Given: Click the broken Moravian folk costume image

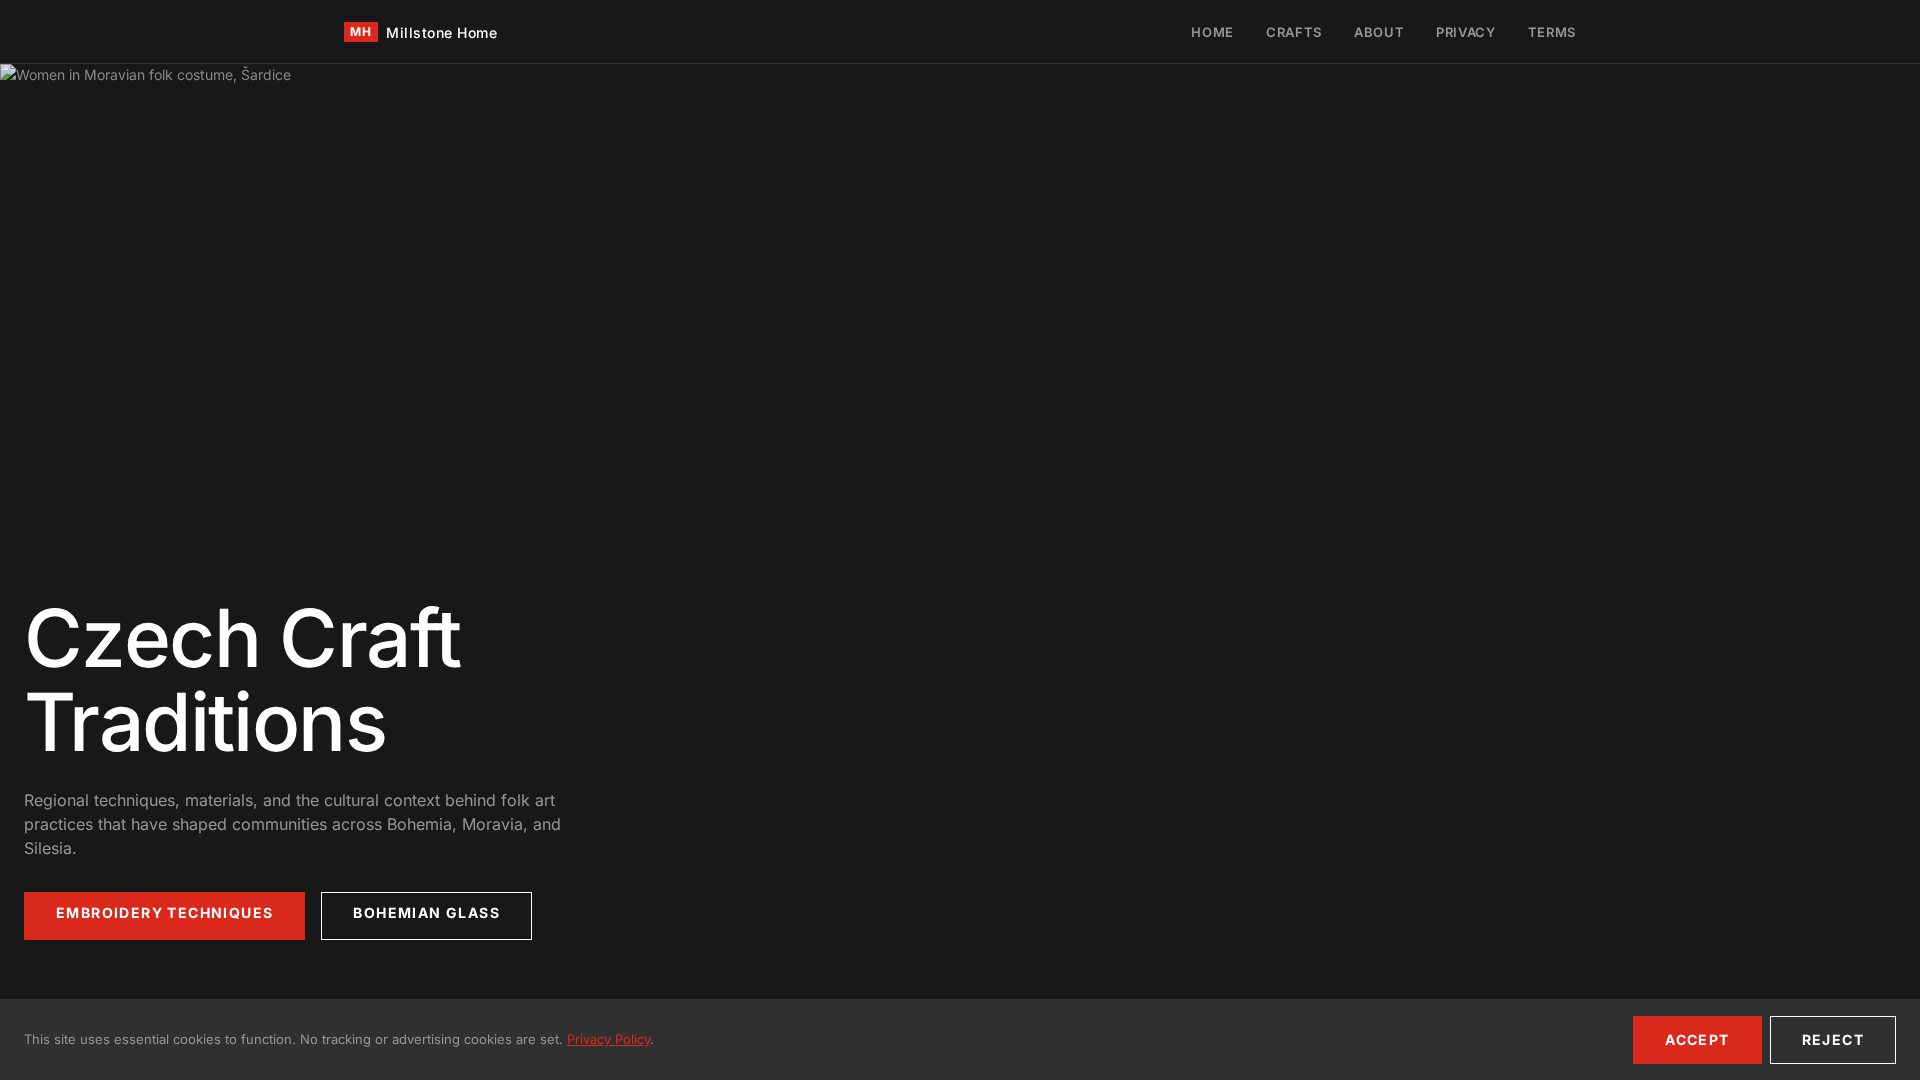Looking at the screenshot, I should click(x=146, y=75).
